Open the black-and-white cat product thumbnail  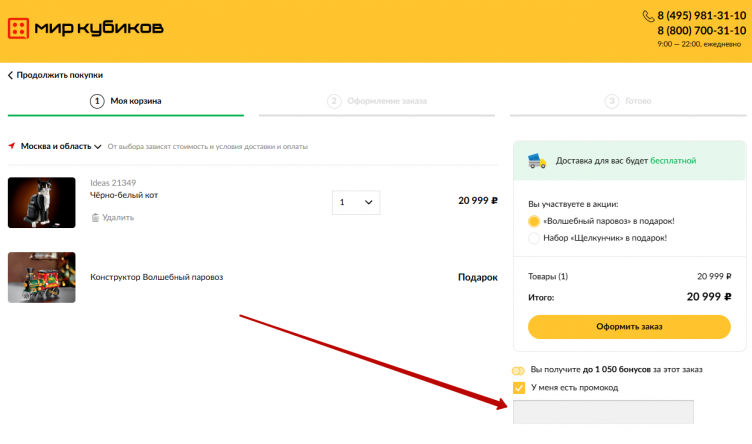click(x=42, y=202)
